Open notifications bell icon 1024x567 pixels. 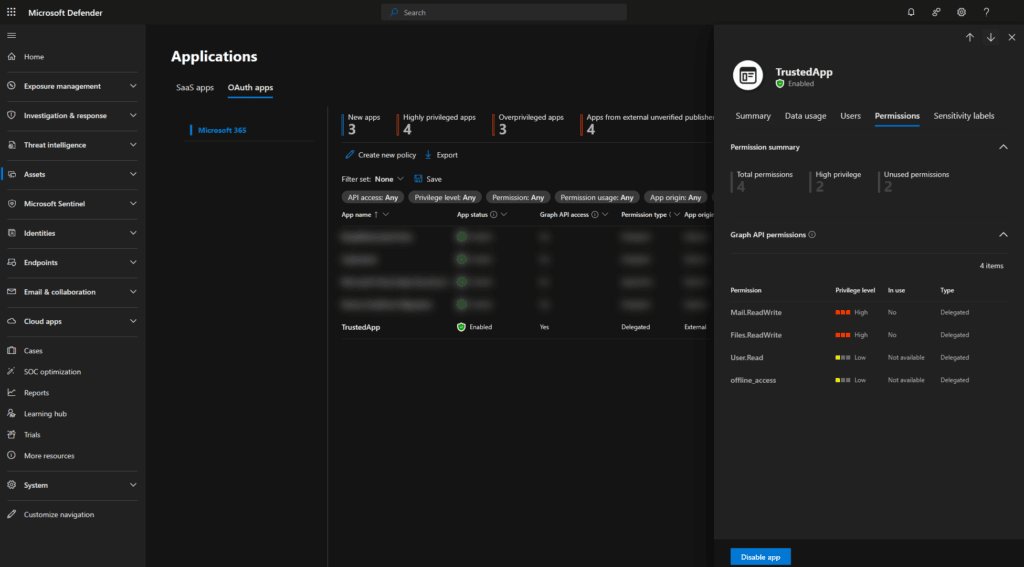coord(911,12)
